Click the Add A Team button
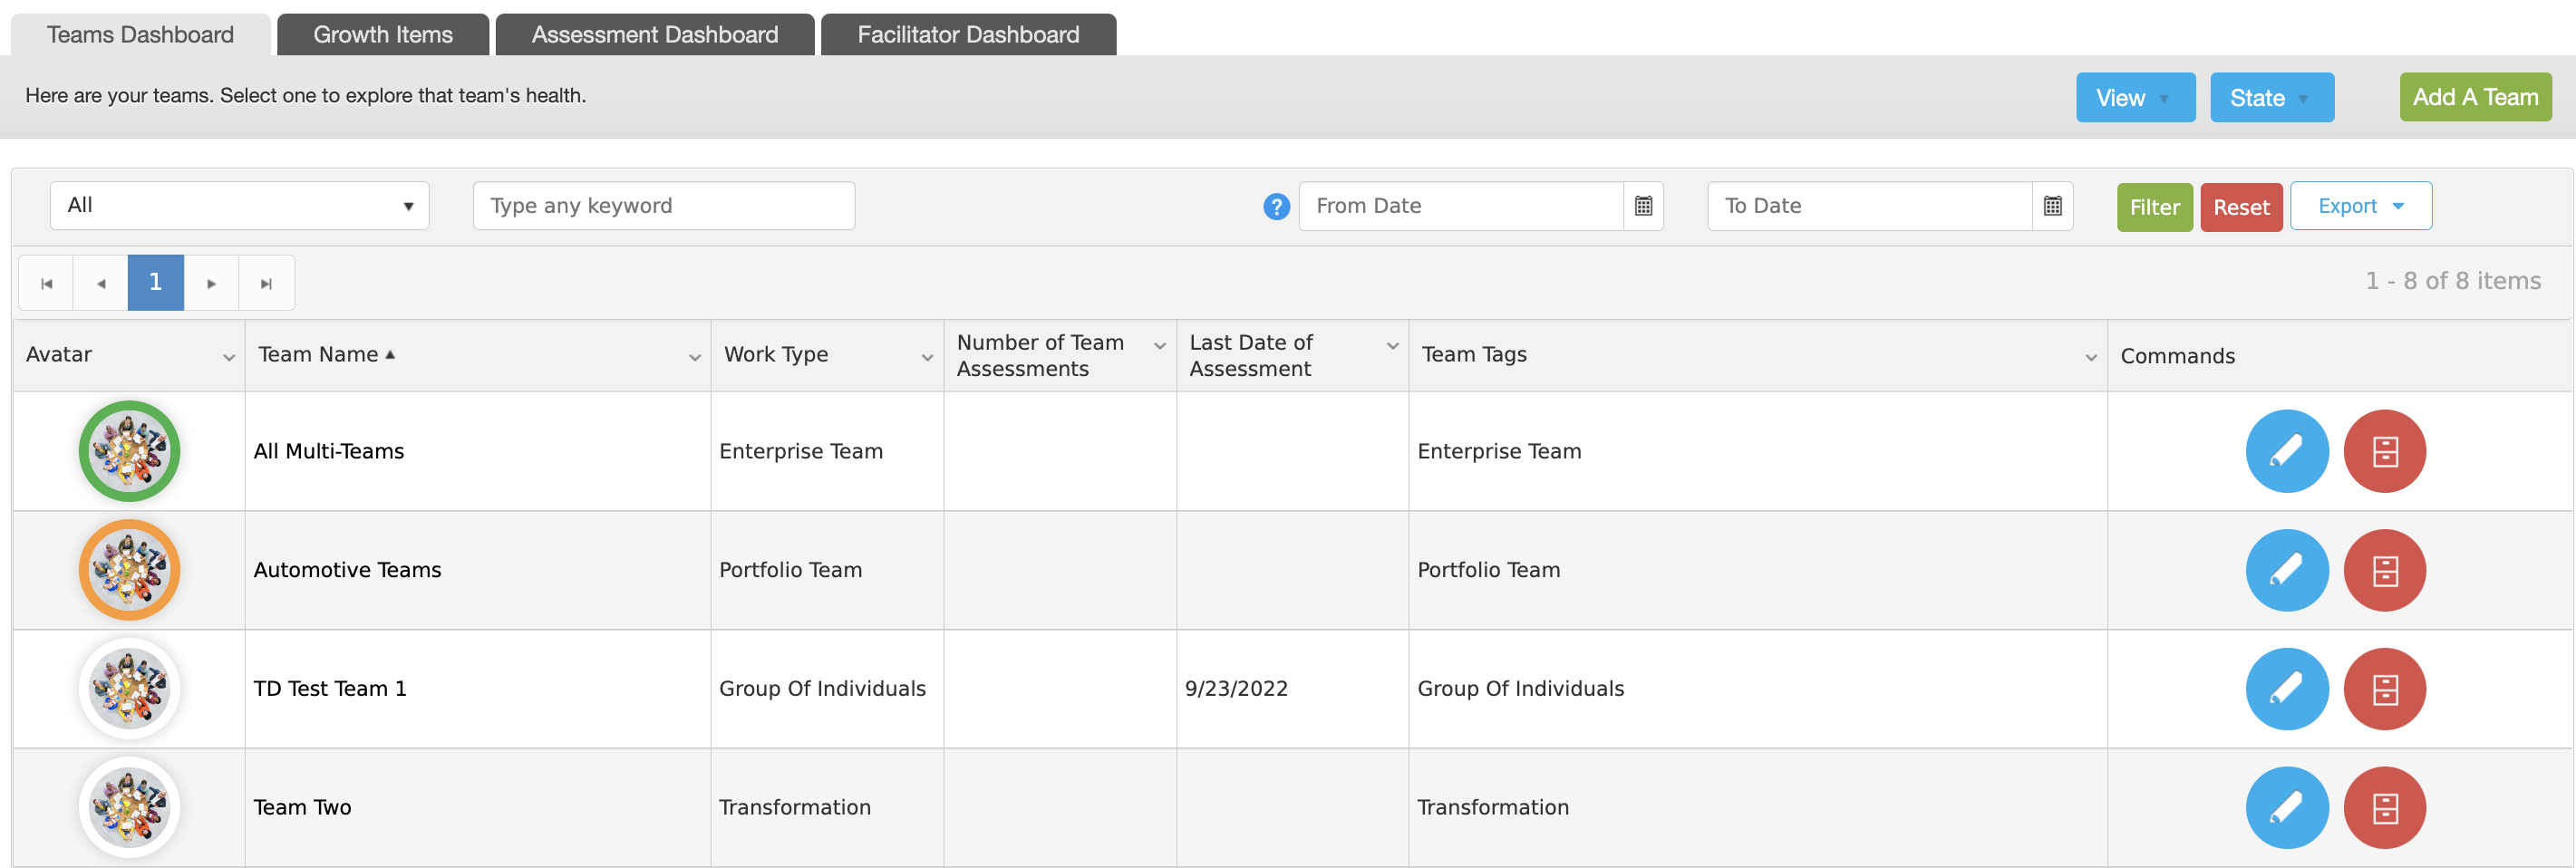 [2475, 97]
